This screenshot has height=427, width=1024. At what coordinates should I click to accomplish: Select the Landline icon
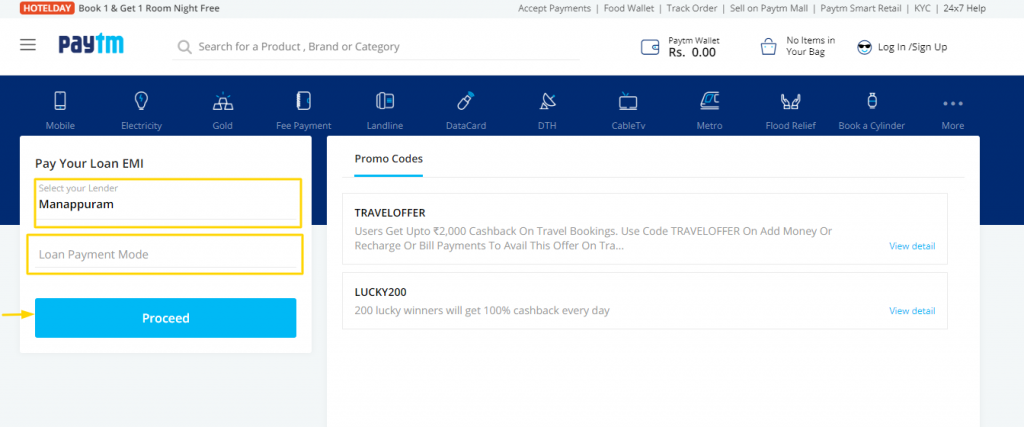click(x=385, y=101)
